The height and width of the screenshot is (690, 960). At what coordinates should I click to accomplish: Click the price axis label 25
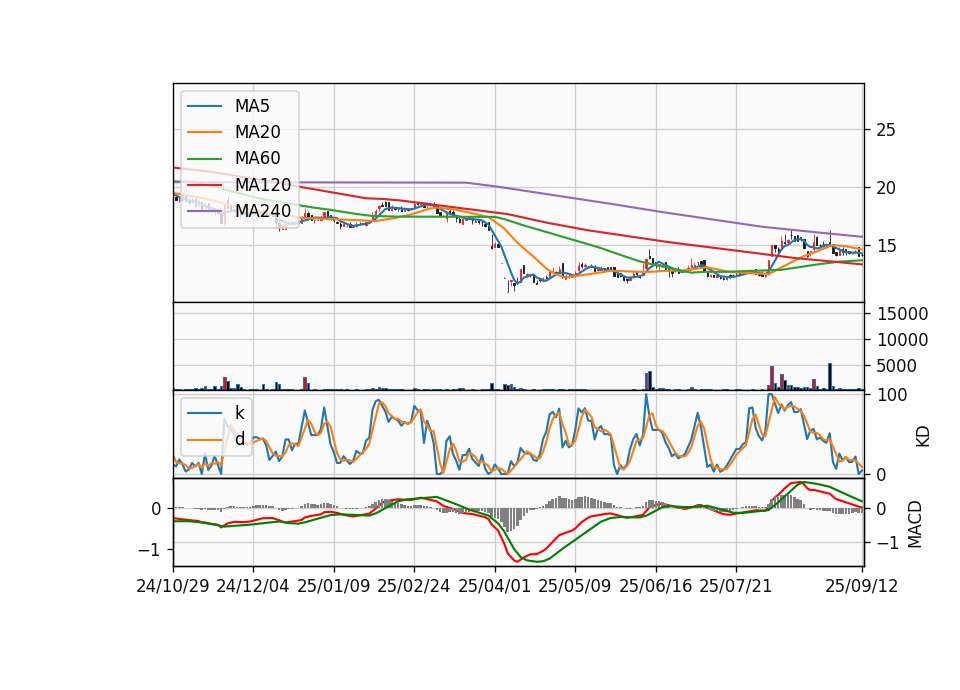click(x=886, y=130)
